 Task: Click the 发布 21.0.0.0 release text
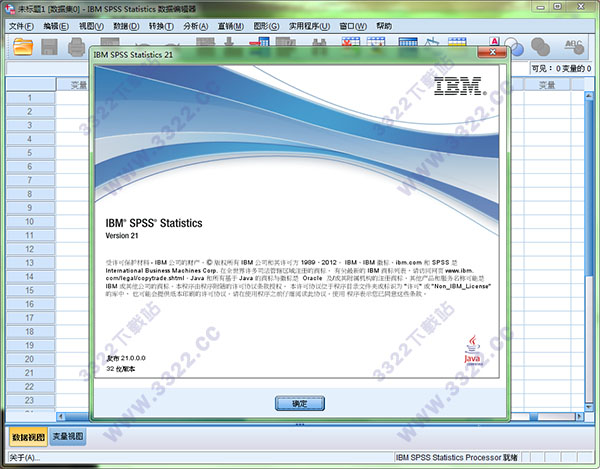point(126,358)
